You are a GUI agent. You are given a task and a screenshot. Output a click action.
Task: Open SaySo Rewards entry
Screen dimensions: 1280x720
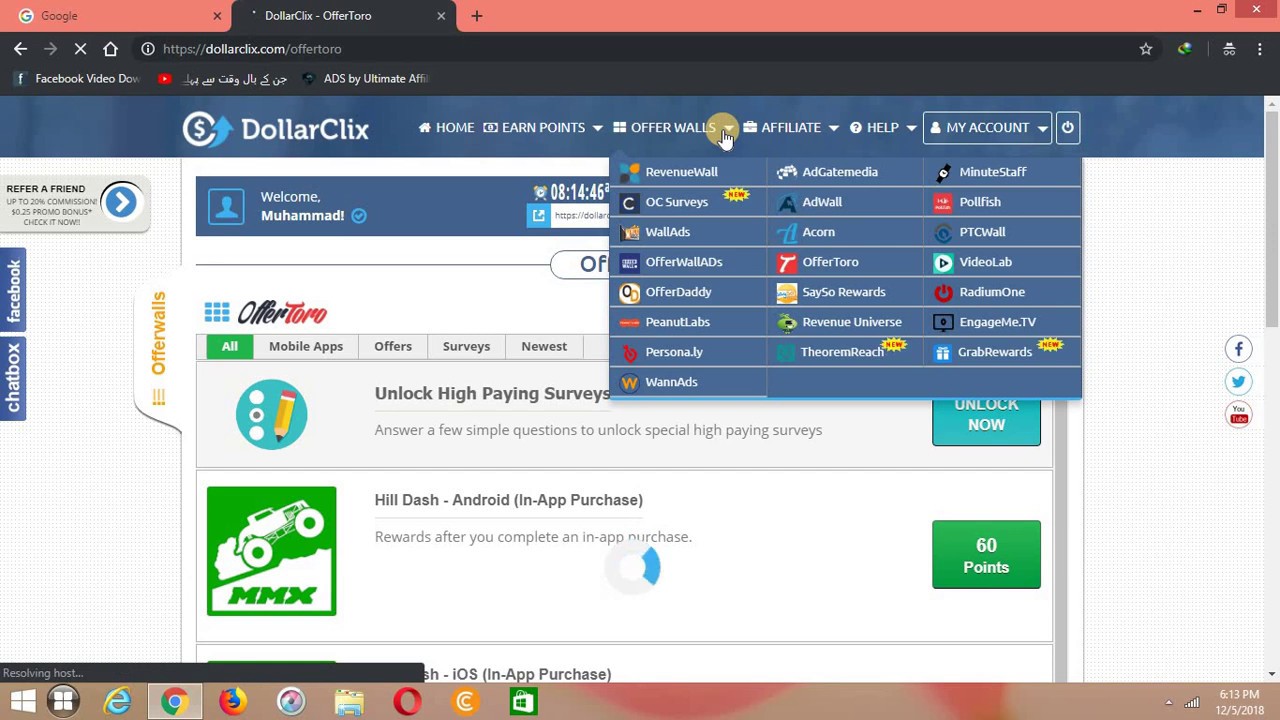click(x=845, y=292)
